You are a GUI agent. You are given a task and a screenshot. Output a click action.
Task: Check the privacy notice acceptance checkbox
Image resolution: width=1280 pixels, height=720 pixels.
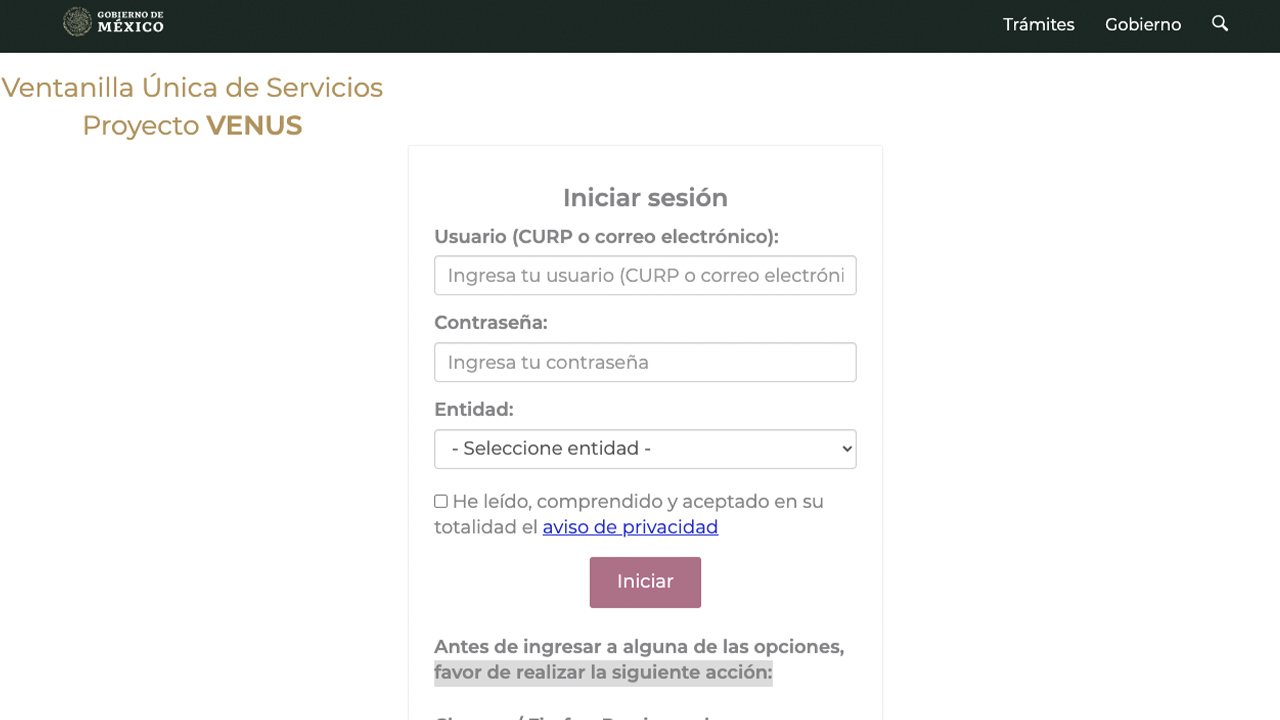point(441,501)
